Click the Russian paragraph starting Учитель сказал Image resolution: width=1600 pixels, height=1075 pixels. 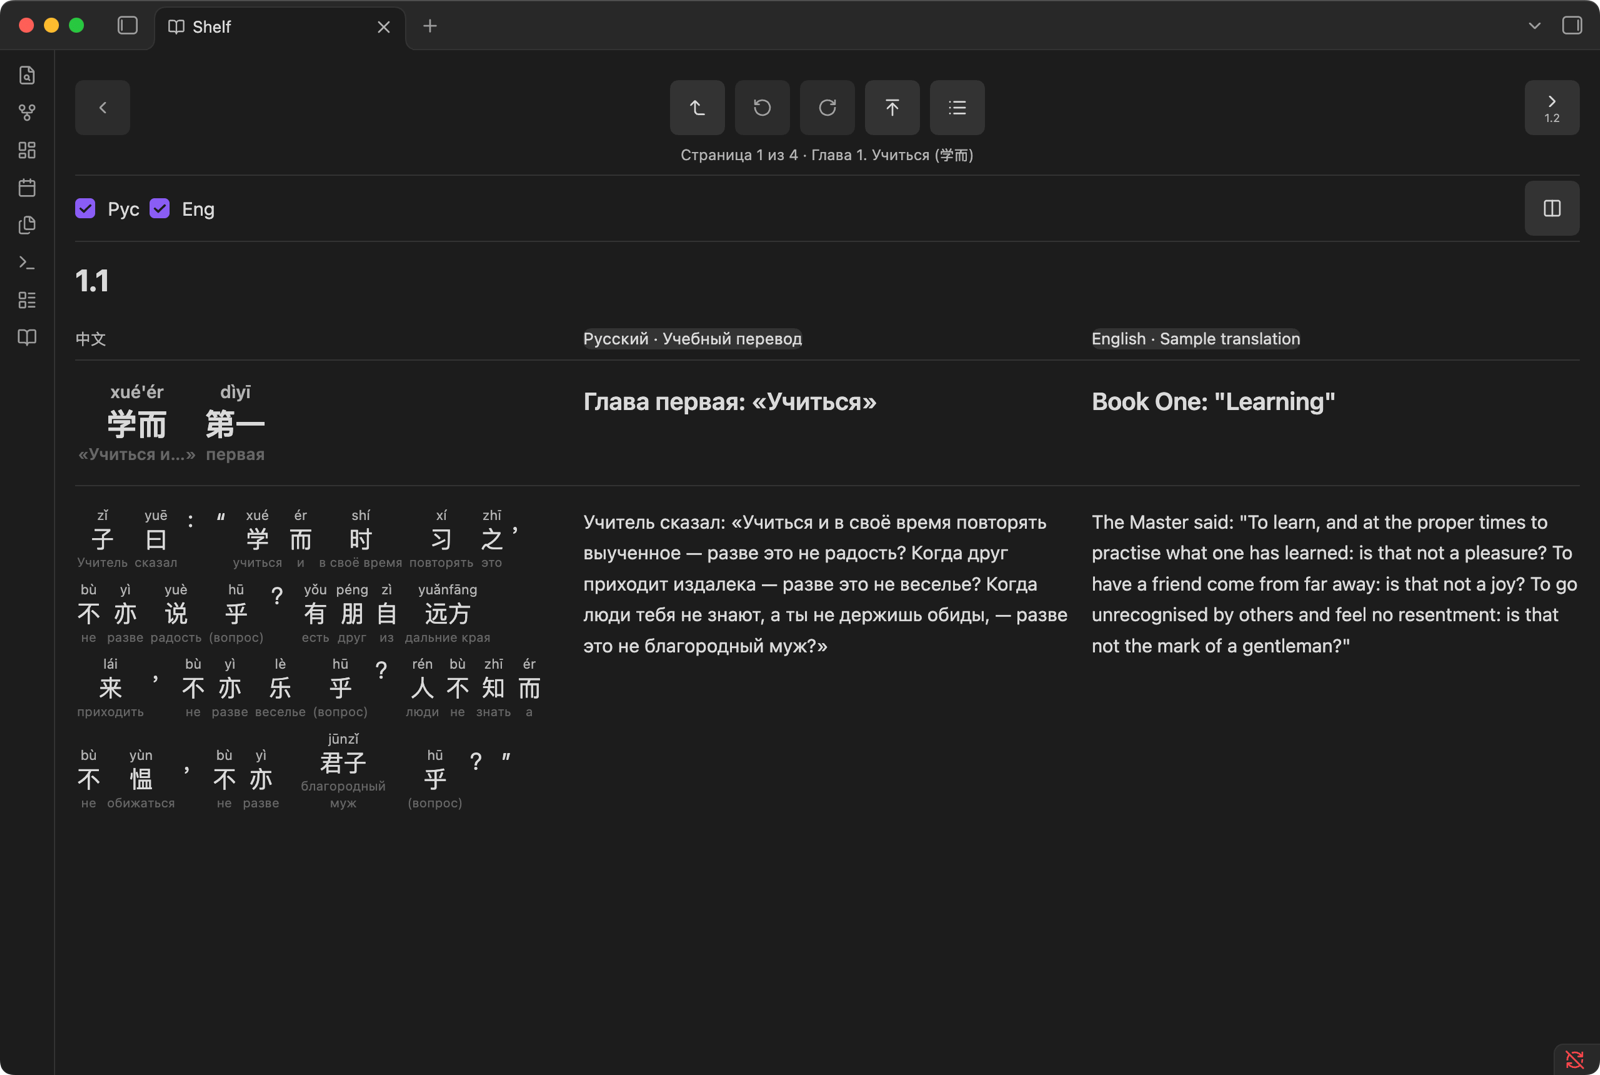pos(825,584)
